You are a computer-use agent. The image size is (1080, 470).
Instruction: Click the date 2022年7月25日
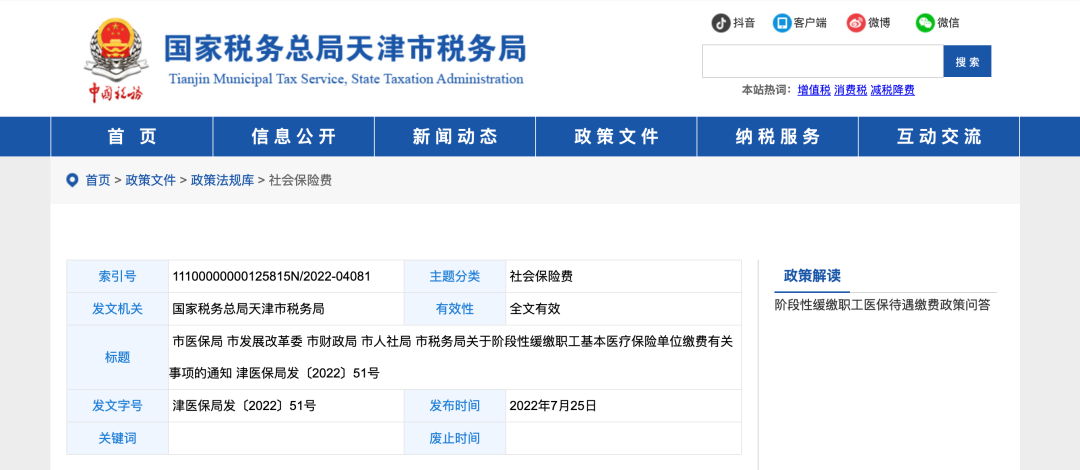[x=552, y=405]
